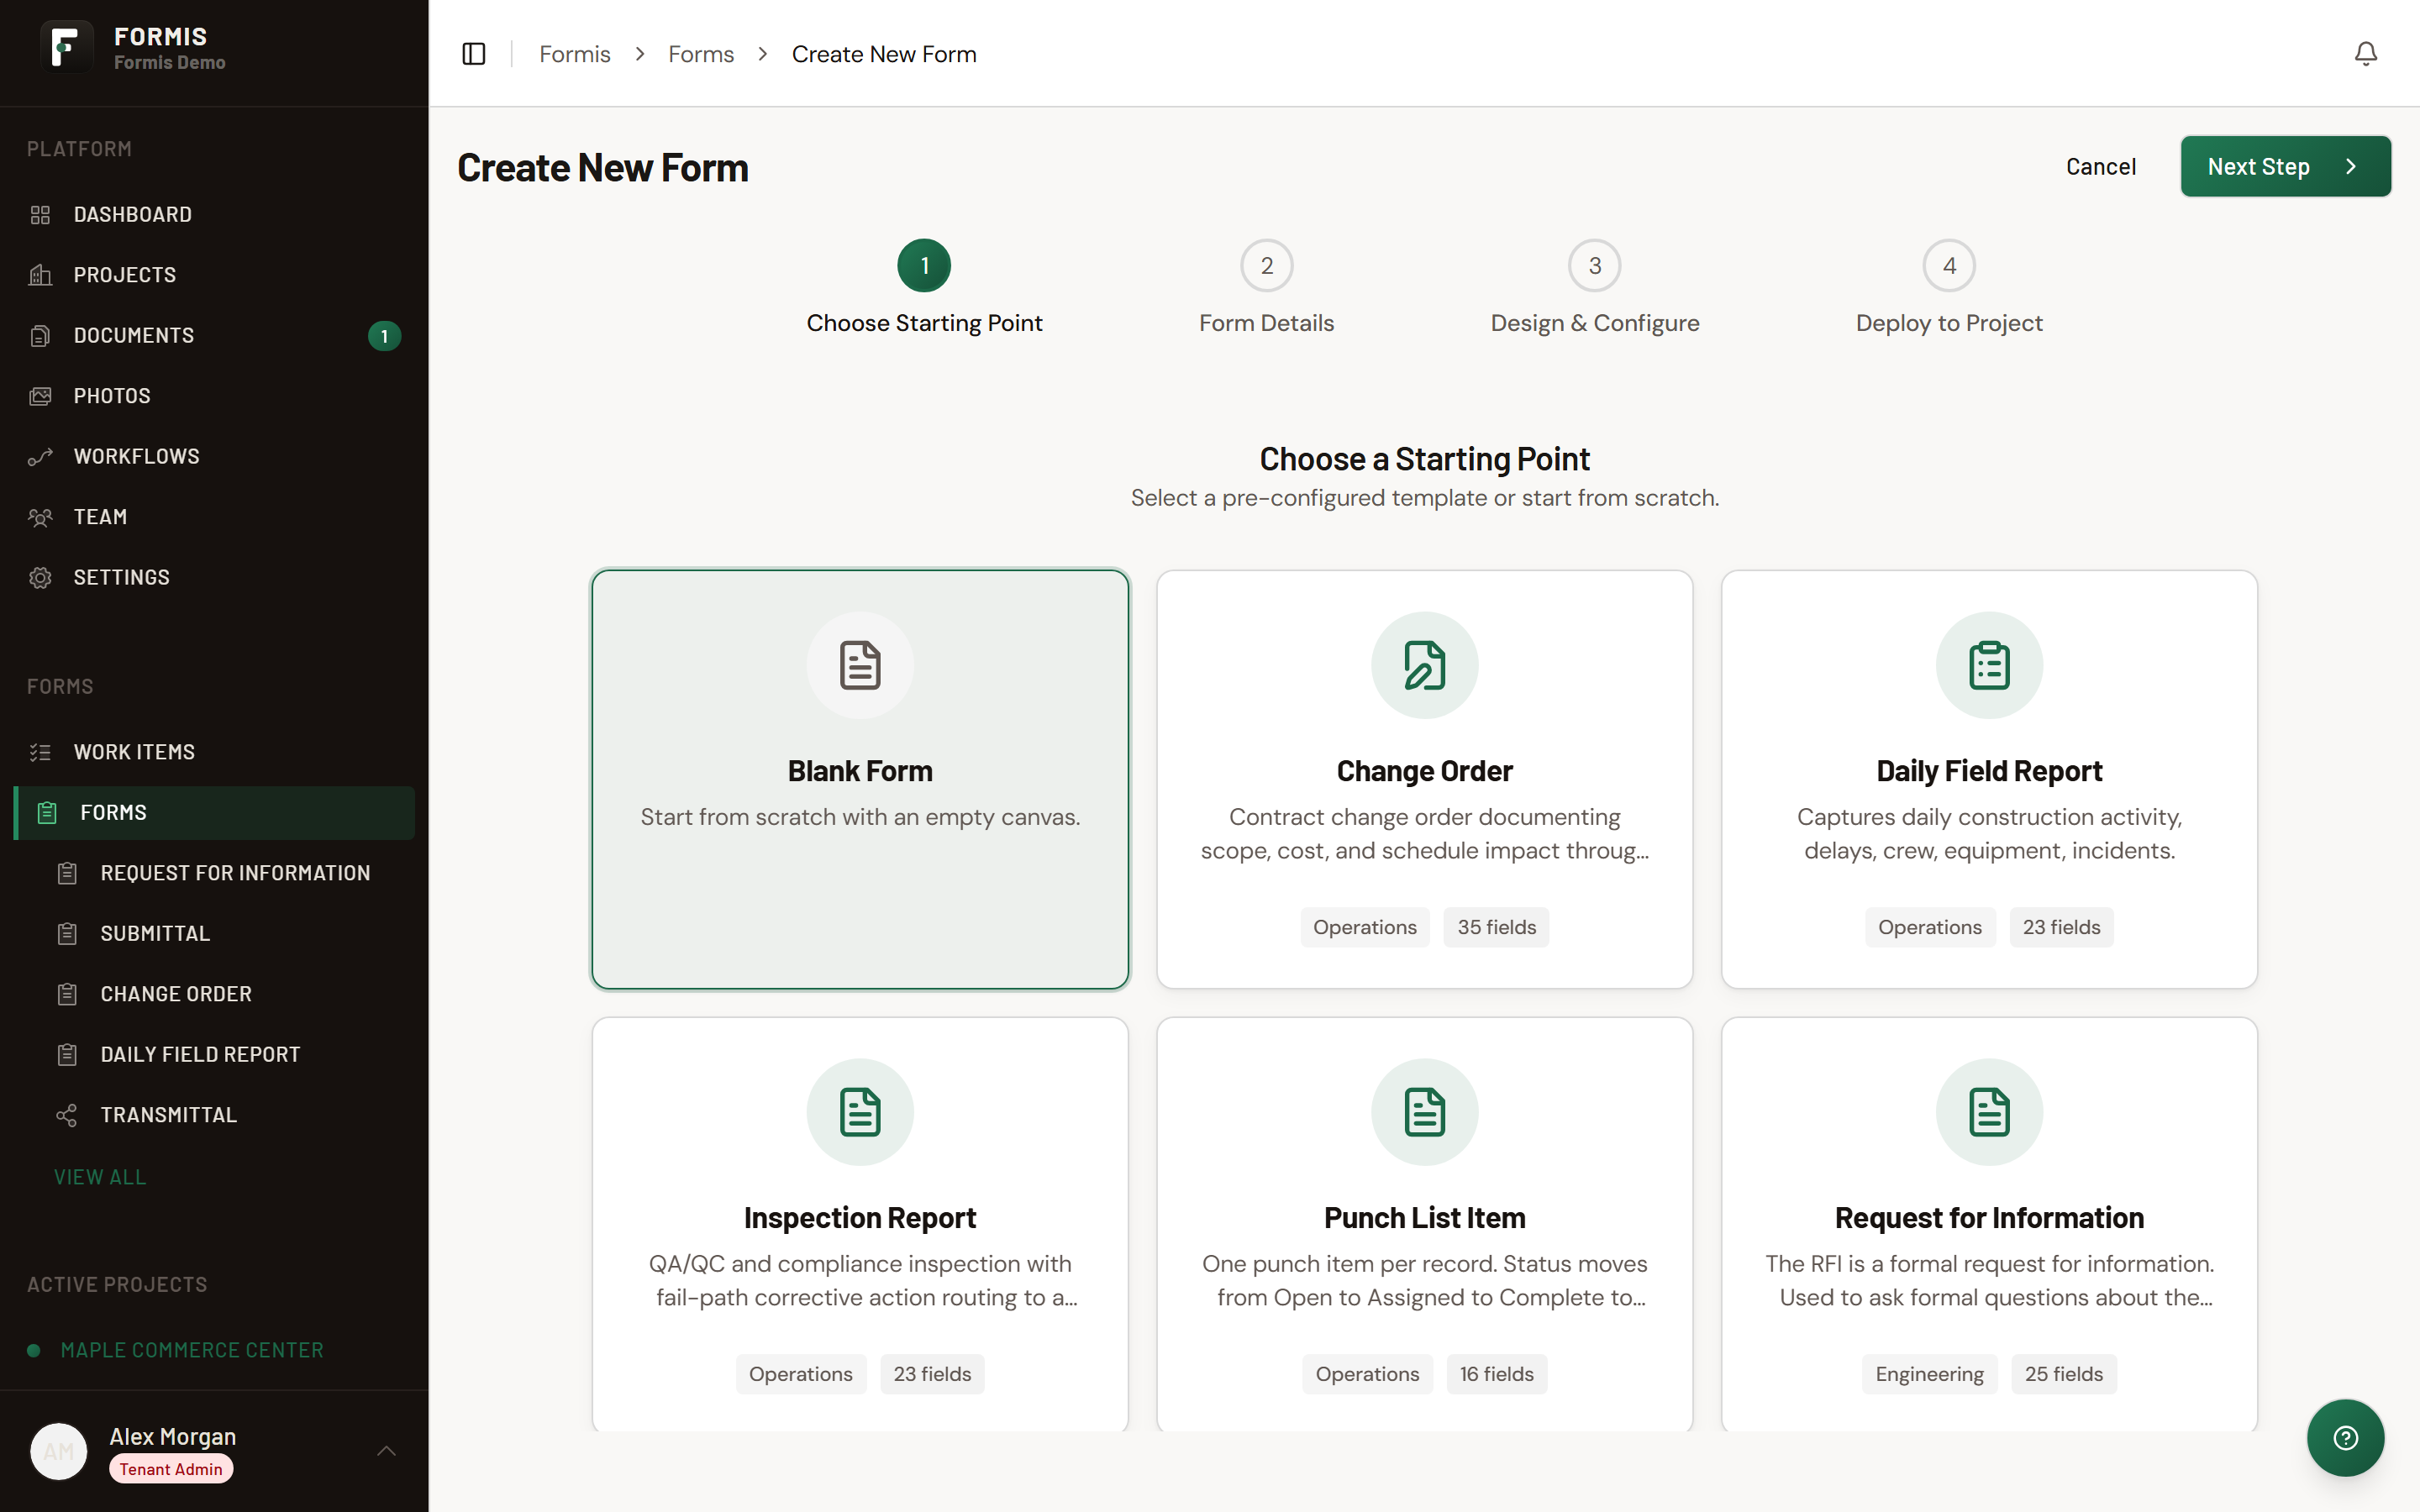
Task: Click Operations tag on Inspection Report card
Action: tap(800, 1374)
